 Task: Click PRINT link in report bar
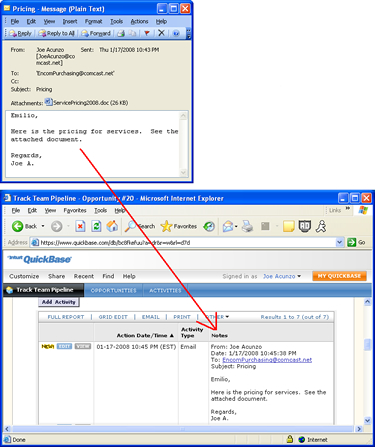(x=182, y=317)
